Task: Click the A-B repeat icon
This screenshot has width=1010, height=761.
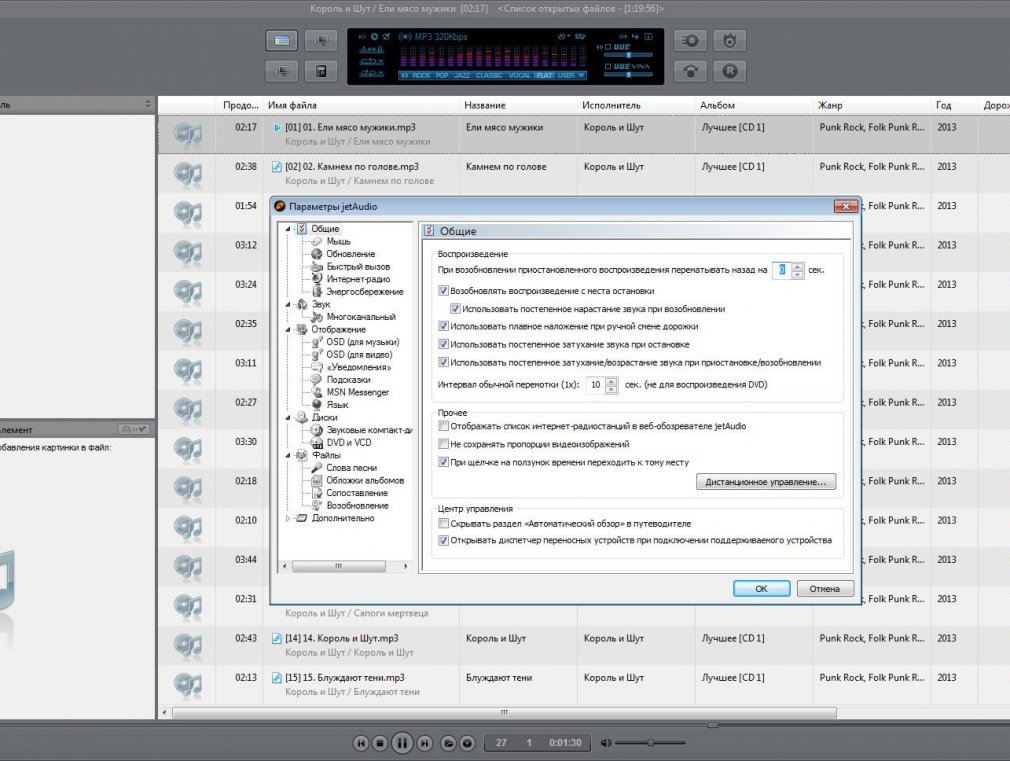Action: click(x=371, y=50)
